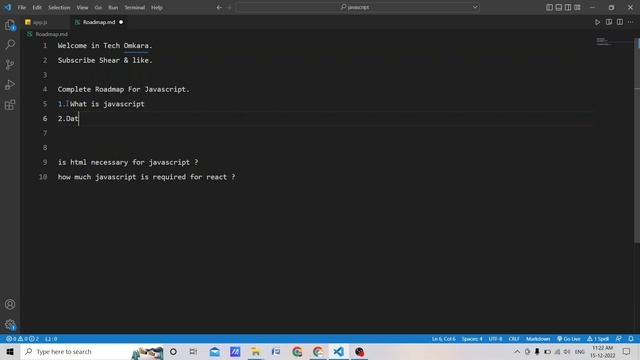Show hidden system tray icons
The image size is (640, 360).
tap(517, 351)
